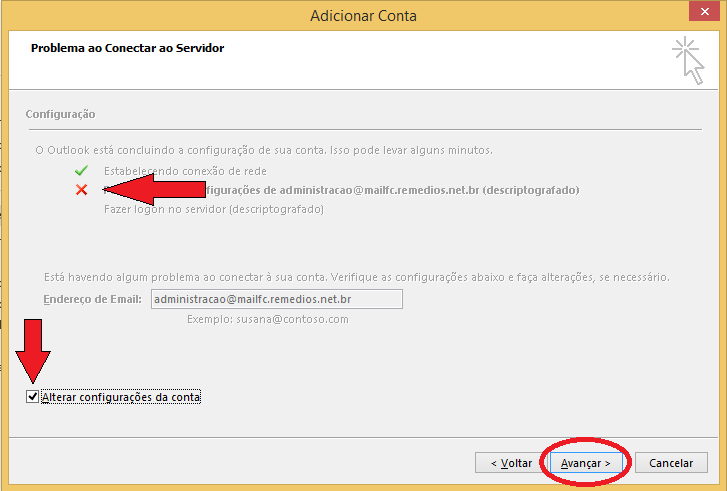
Task: Click the 'Exemplo: susana@contoso.com' hint text
Action: point(268,319)
